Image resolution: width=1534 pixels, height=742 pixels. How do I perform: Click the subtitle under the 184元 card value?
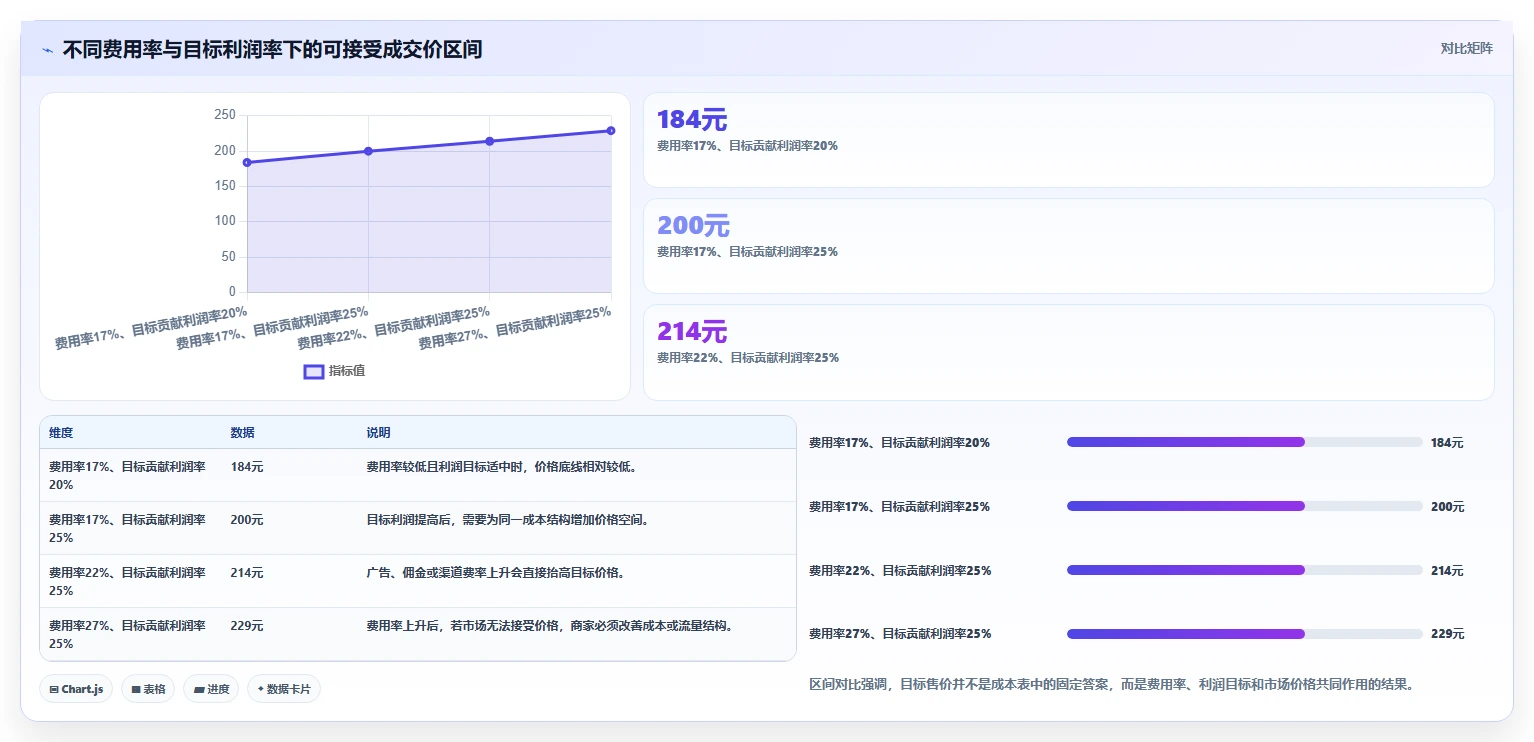(x=747, y=146)
